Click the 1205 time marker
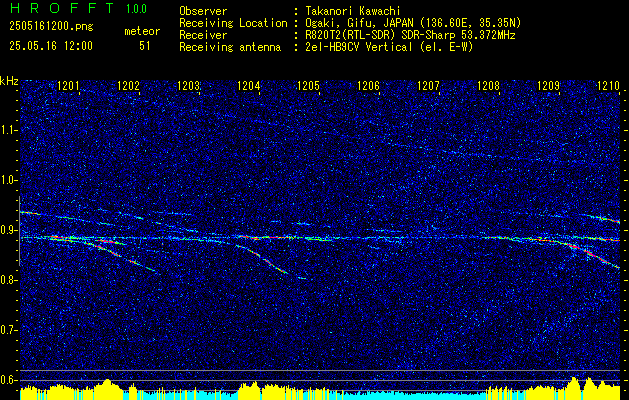The image size is (629, 400). click(x=308, y=85)
